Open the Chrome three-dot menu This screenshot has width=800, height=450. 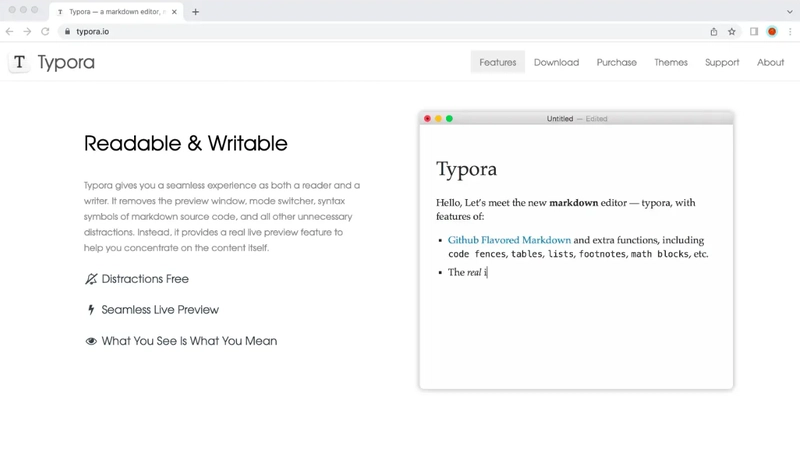(790, 32)
